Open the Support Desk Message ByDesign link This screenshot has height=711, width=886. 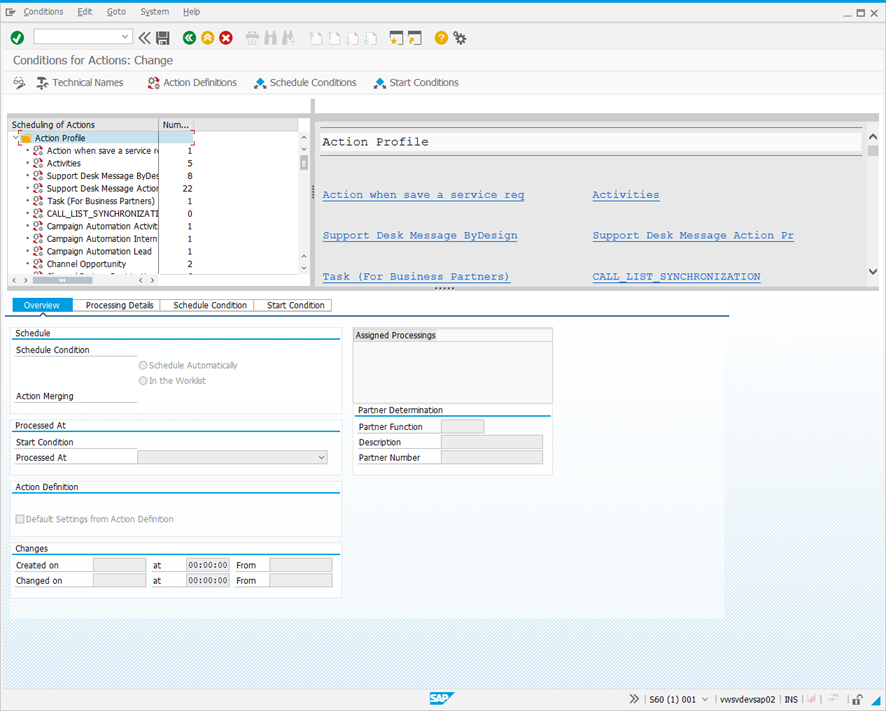(x=419, y=236)
